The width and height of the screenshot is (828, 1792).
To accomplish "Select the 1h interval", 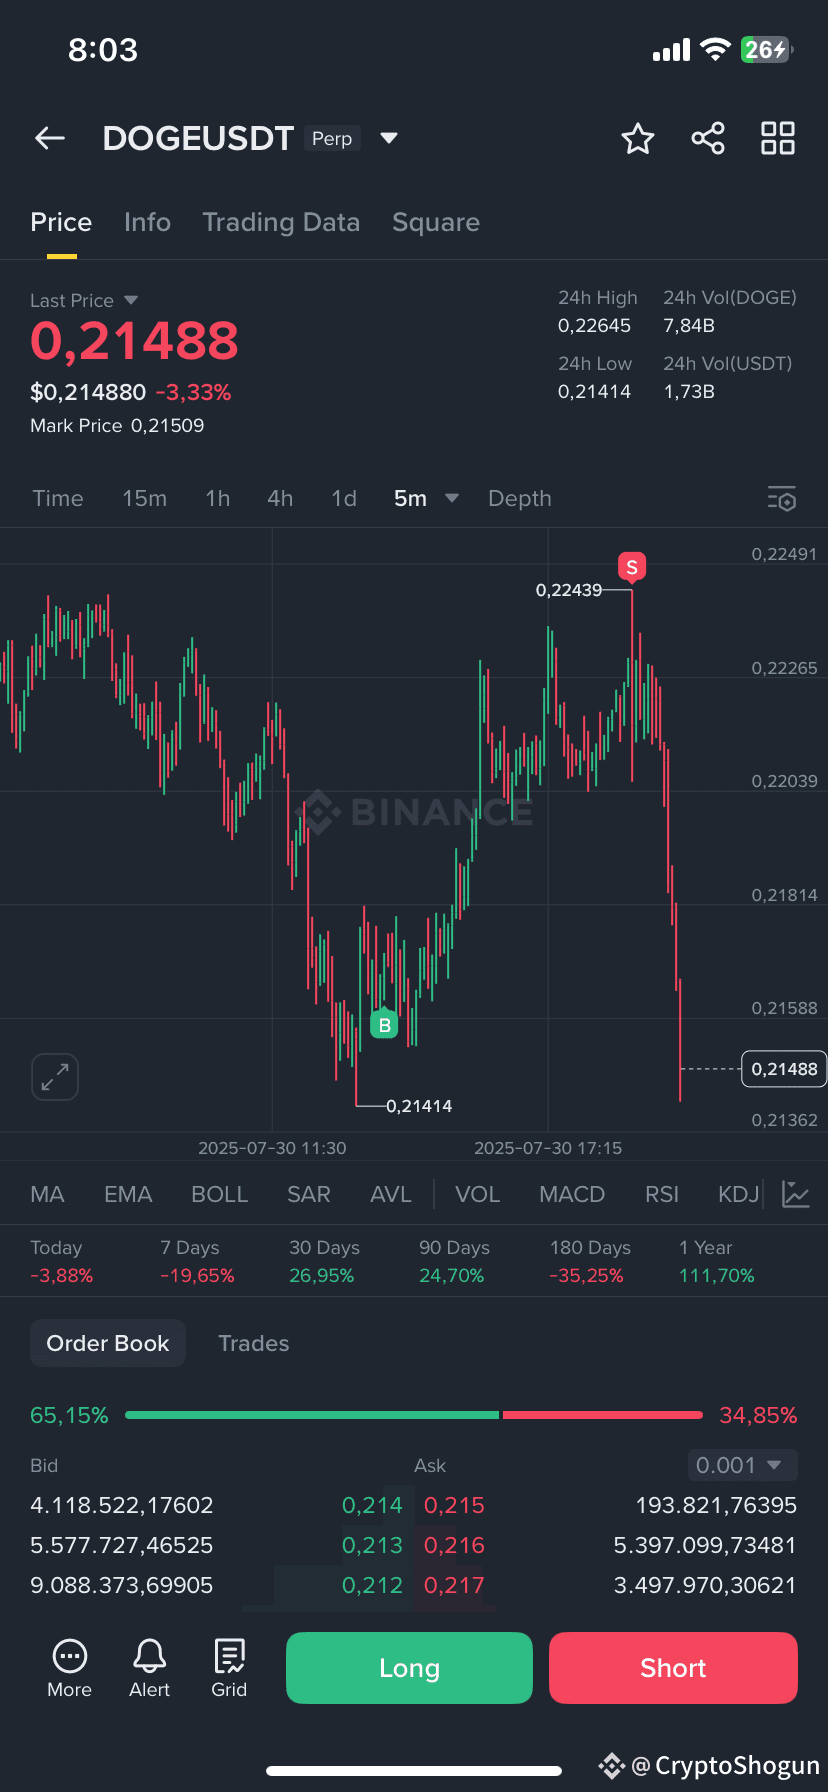I will click(x=218, y=498).
